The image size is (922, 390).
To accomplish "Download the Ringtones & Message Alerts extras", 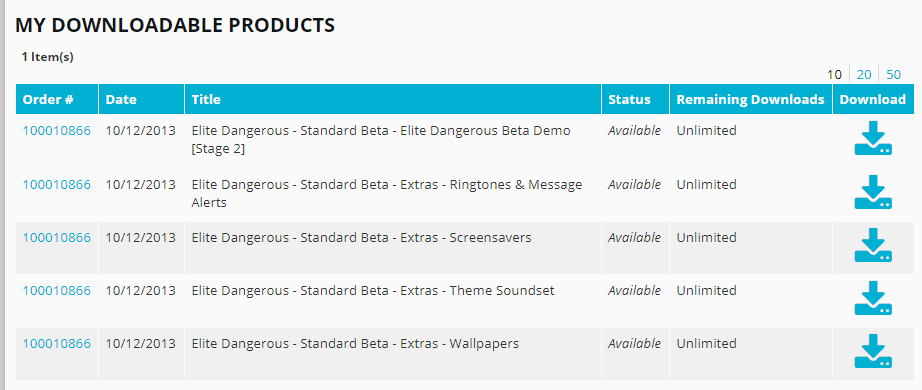I will point(873,192).
